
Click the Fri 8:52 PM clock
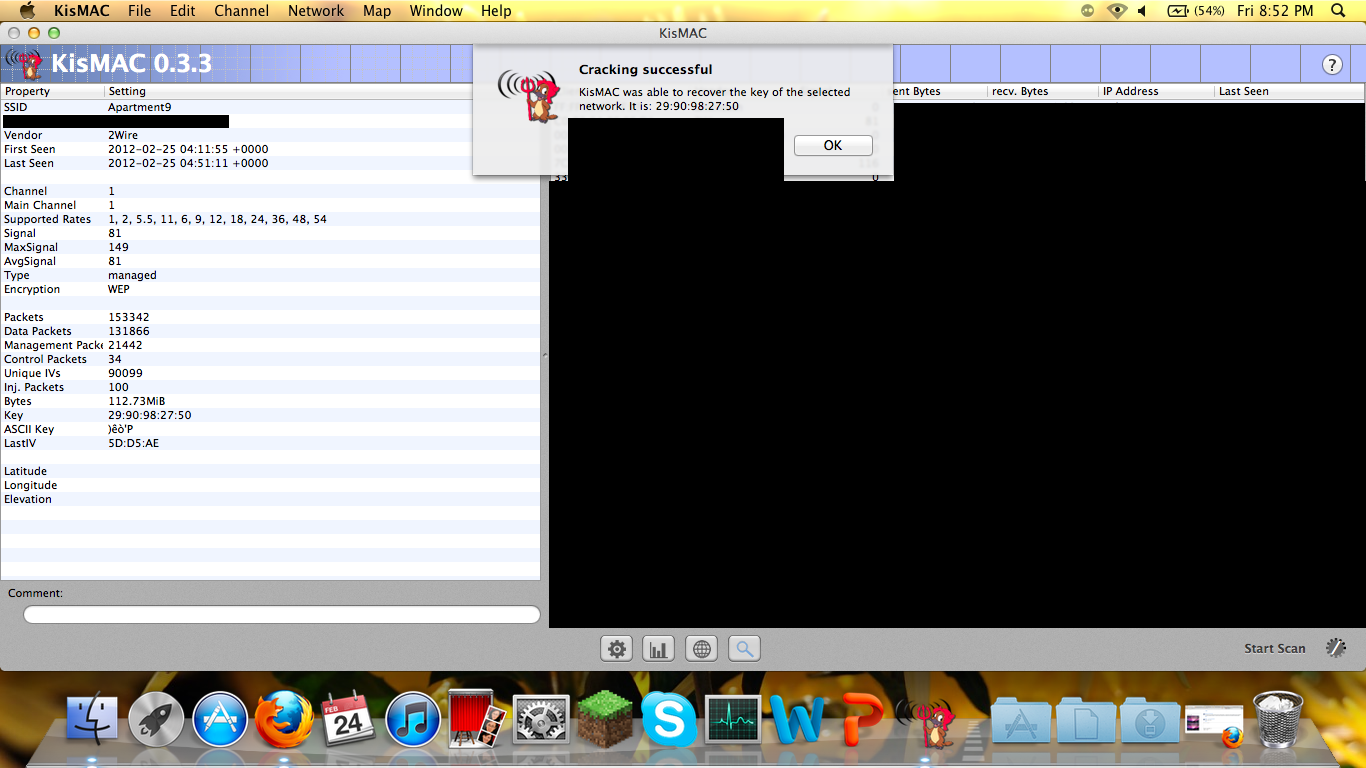click(x=1275, y=11)
